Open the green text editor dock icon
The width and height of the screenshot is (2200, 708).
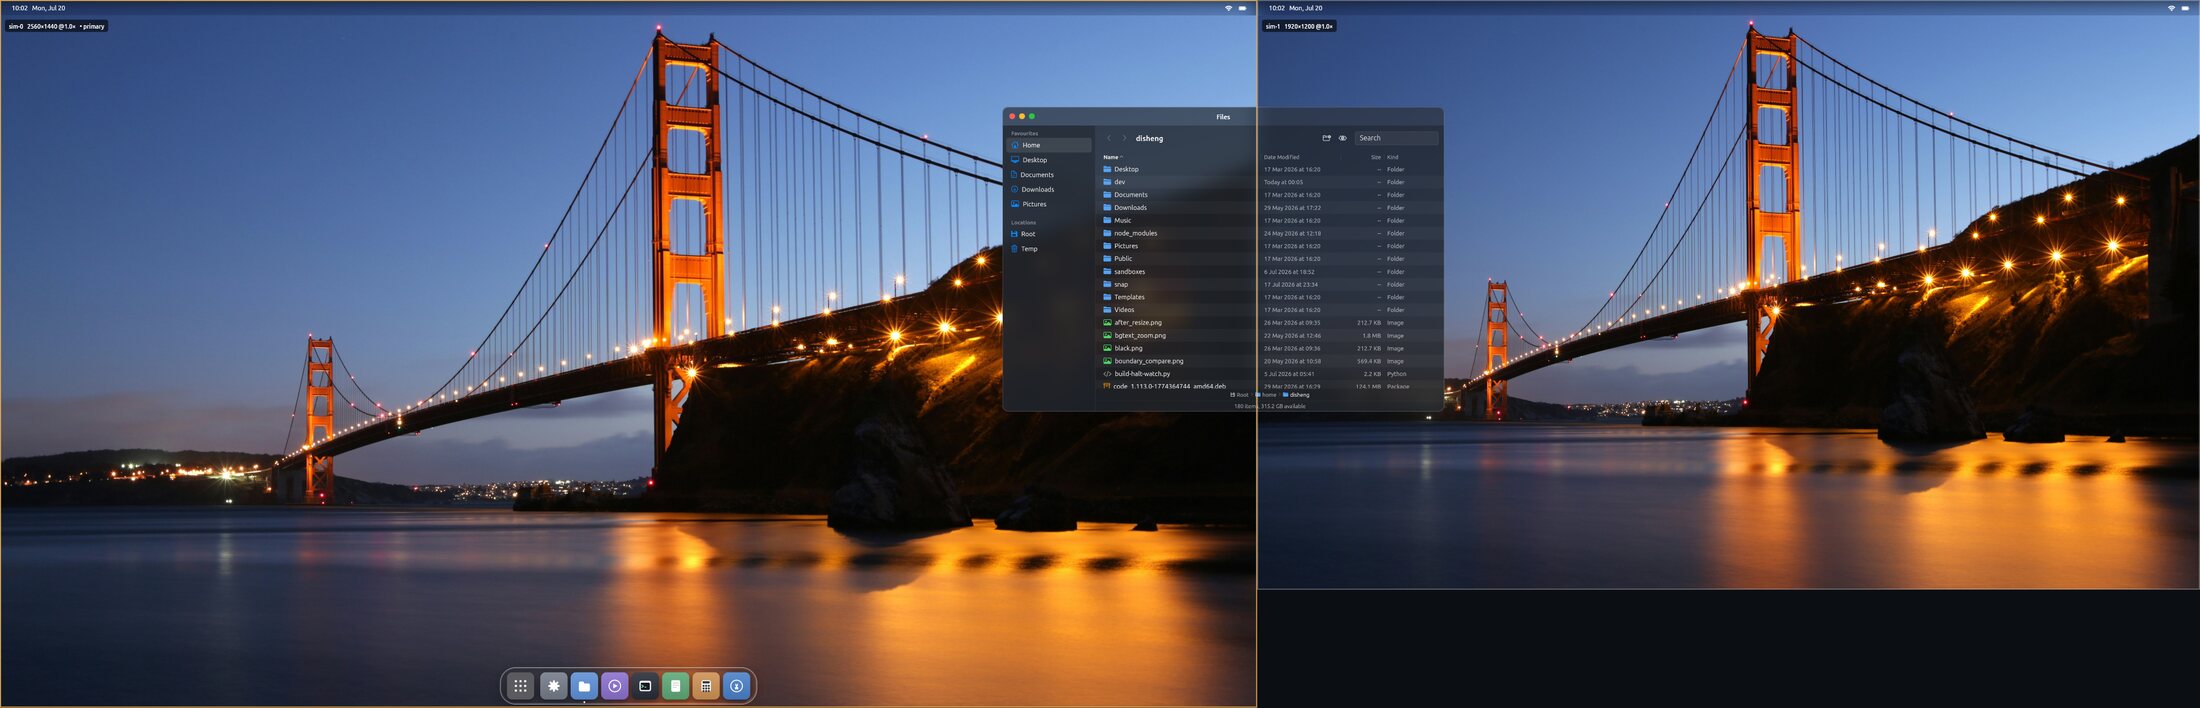(676, 686)
